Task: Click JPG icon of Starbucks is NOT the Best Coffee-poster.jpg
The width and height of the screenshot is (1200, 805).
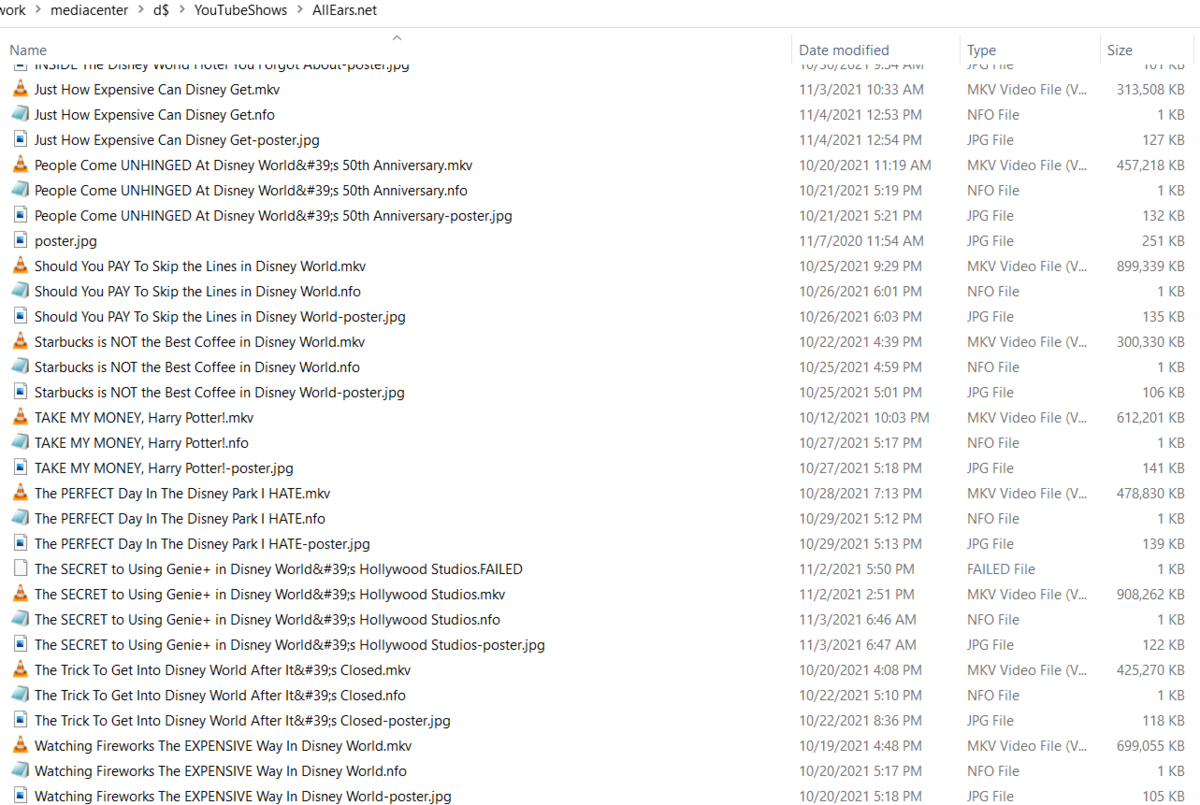Action: point(20,392)
